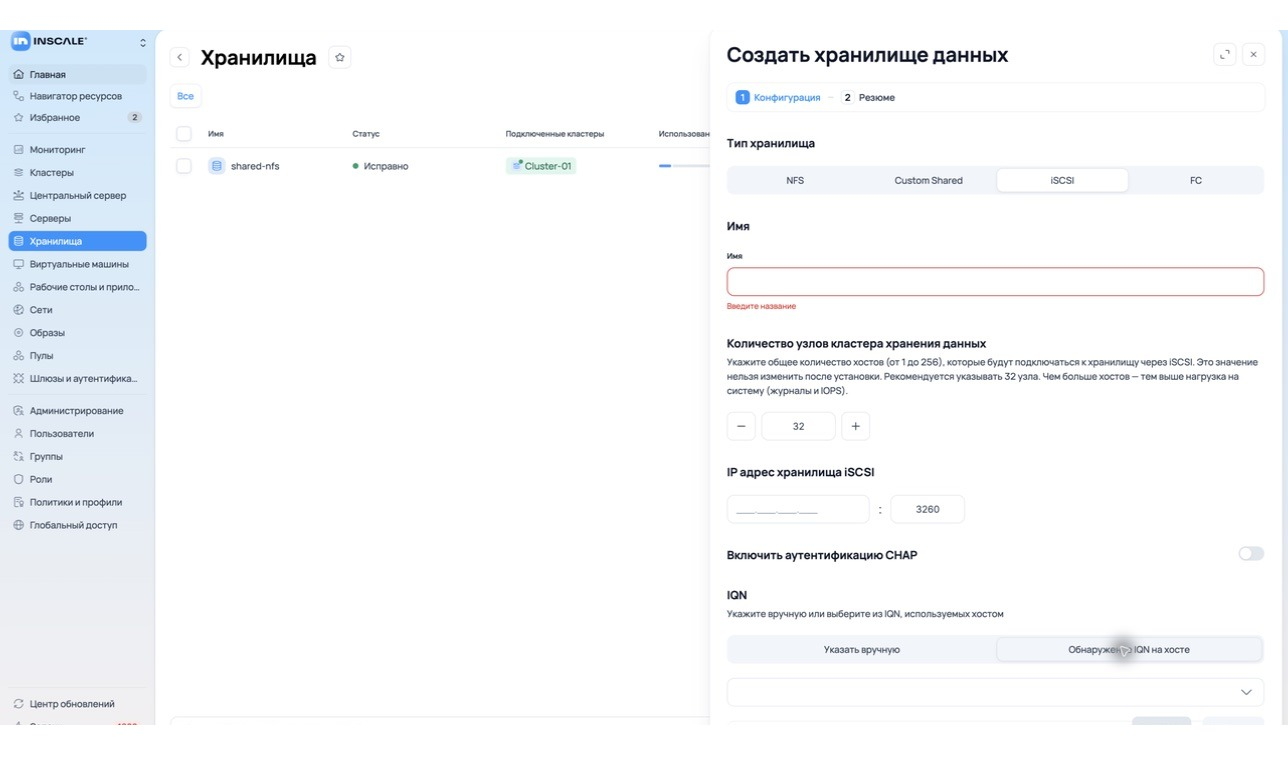Open Cluster-01 tag in shared-nfs row
1288x768 pixels.
coord(541,166)
